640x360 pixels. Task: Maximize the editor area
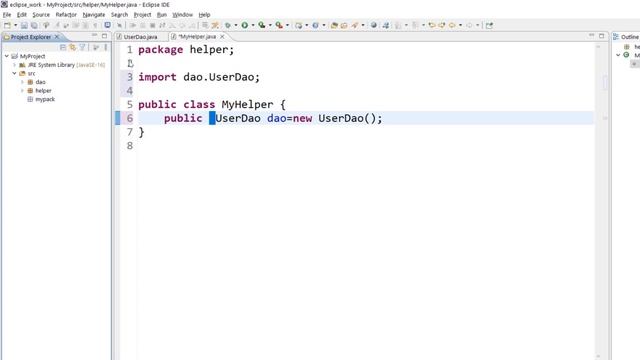(602, 36)
